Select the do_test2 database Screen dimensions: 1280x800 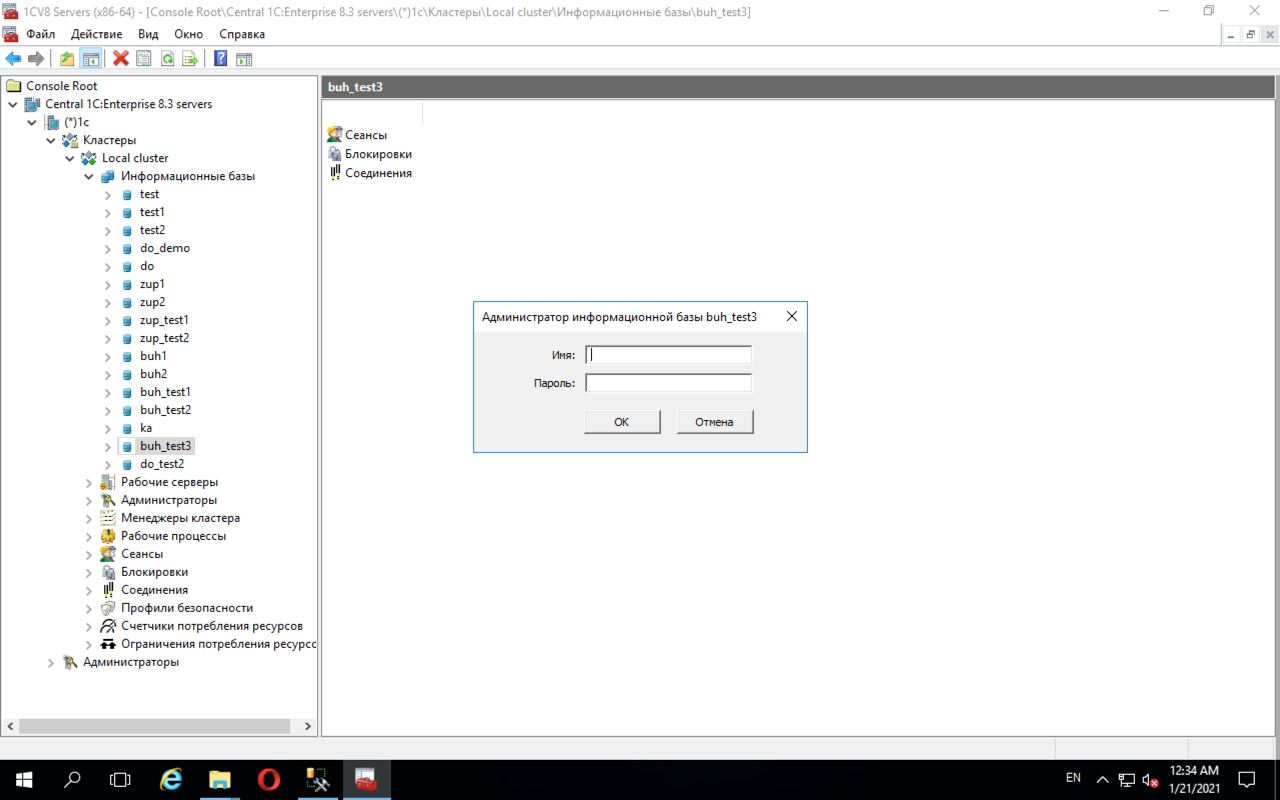tap(162, 464)
